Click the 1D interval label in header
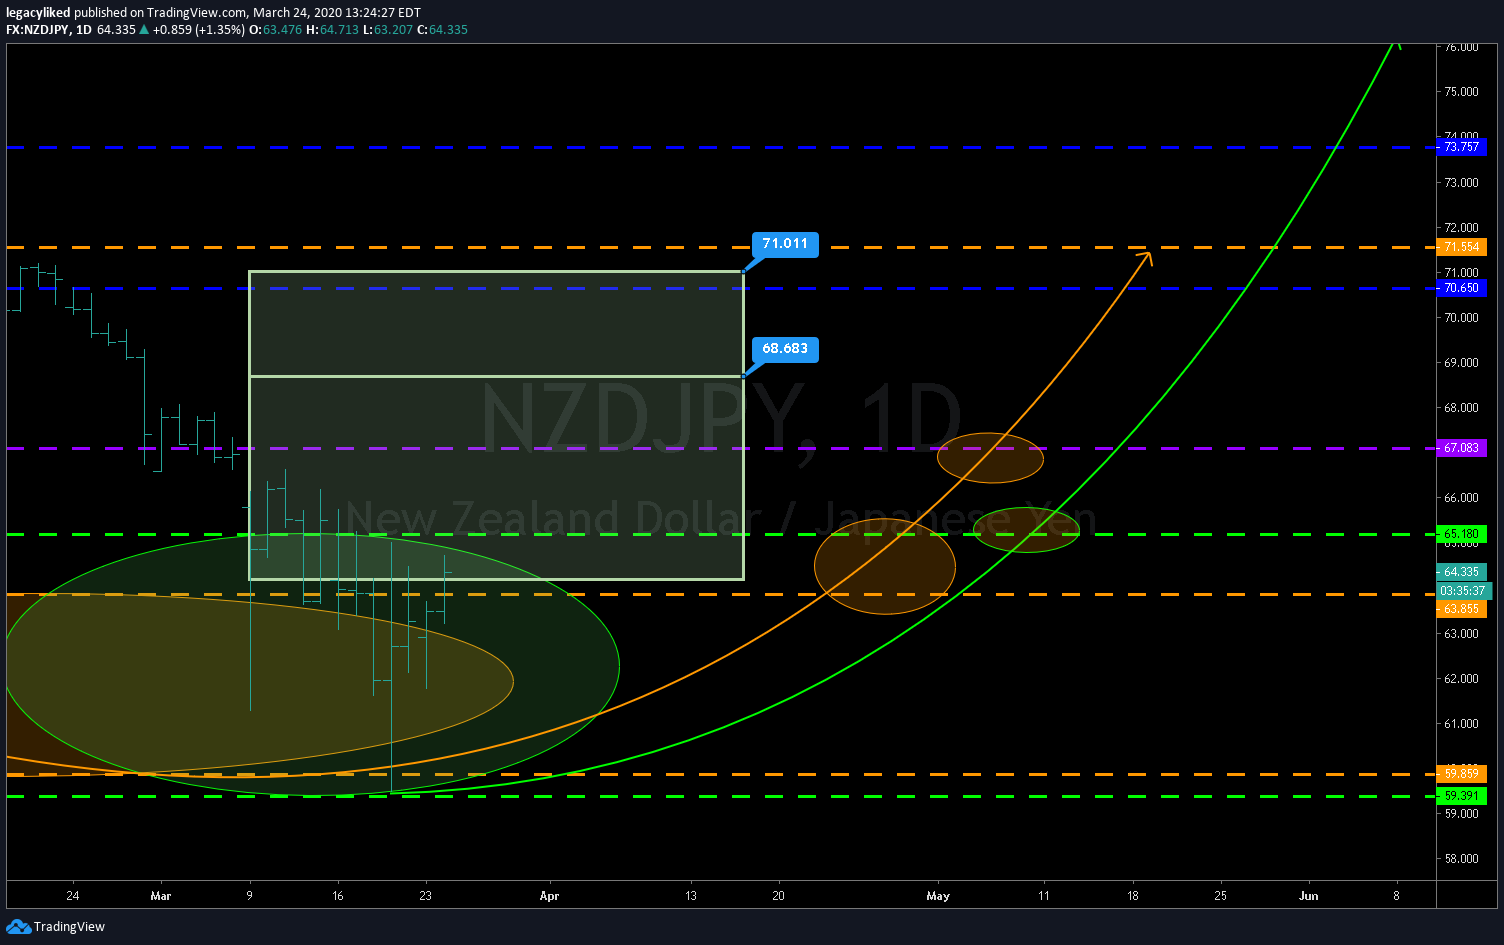Viewport: 1504px width, 945px height. point(84,30)
